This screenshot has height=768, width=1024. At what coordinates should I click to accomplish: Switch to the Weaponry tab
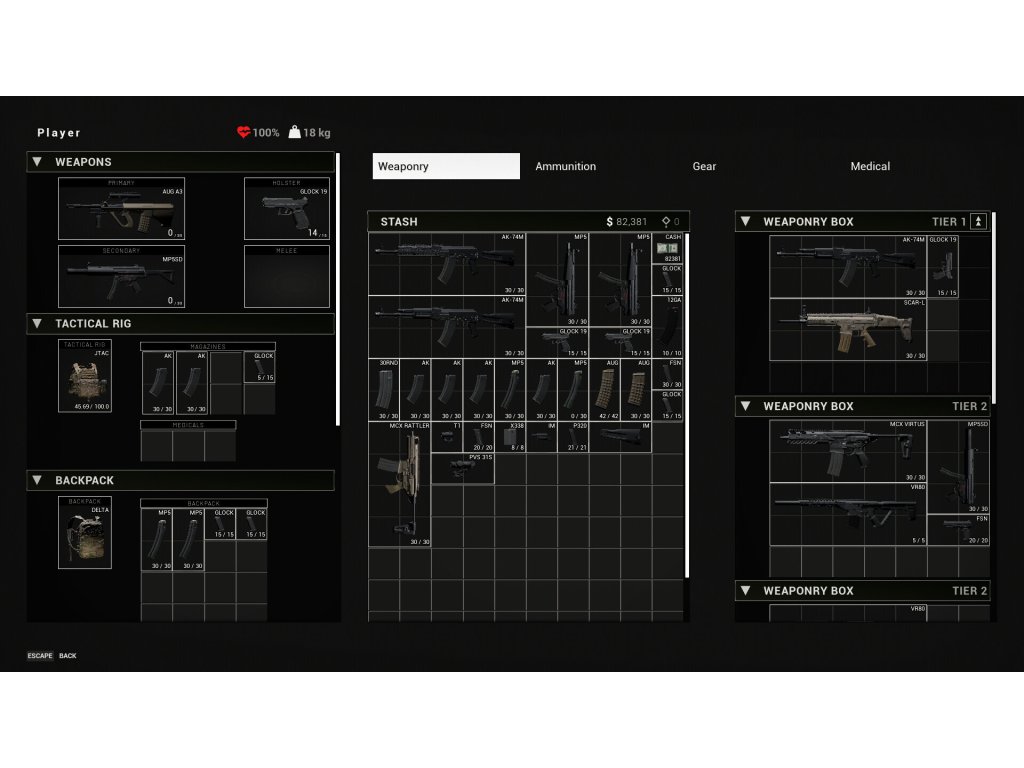pyautogui.click(x=446, y=166)
